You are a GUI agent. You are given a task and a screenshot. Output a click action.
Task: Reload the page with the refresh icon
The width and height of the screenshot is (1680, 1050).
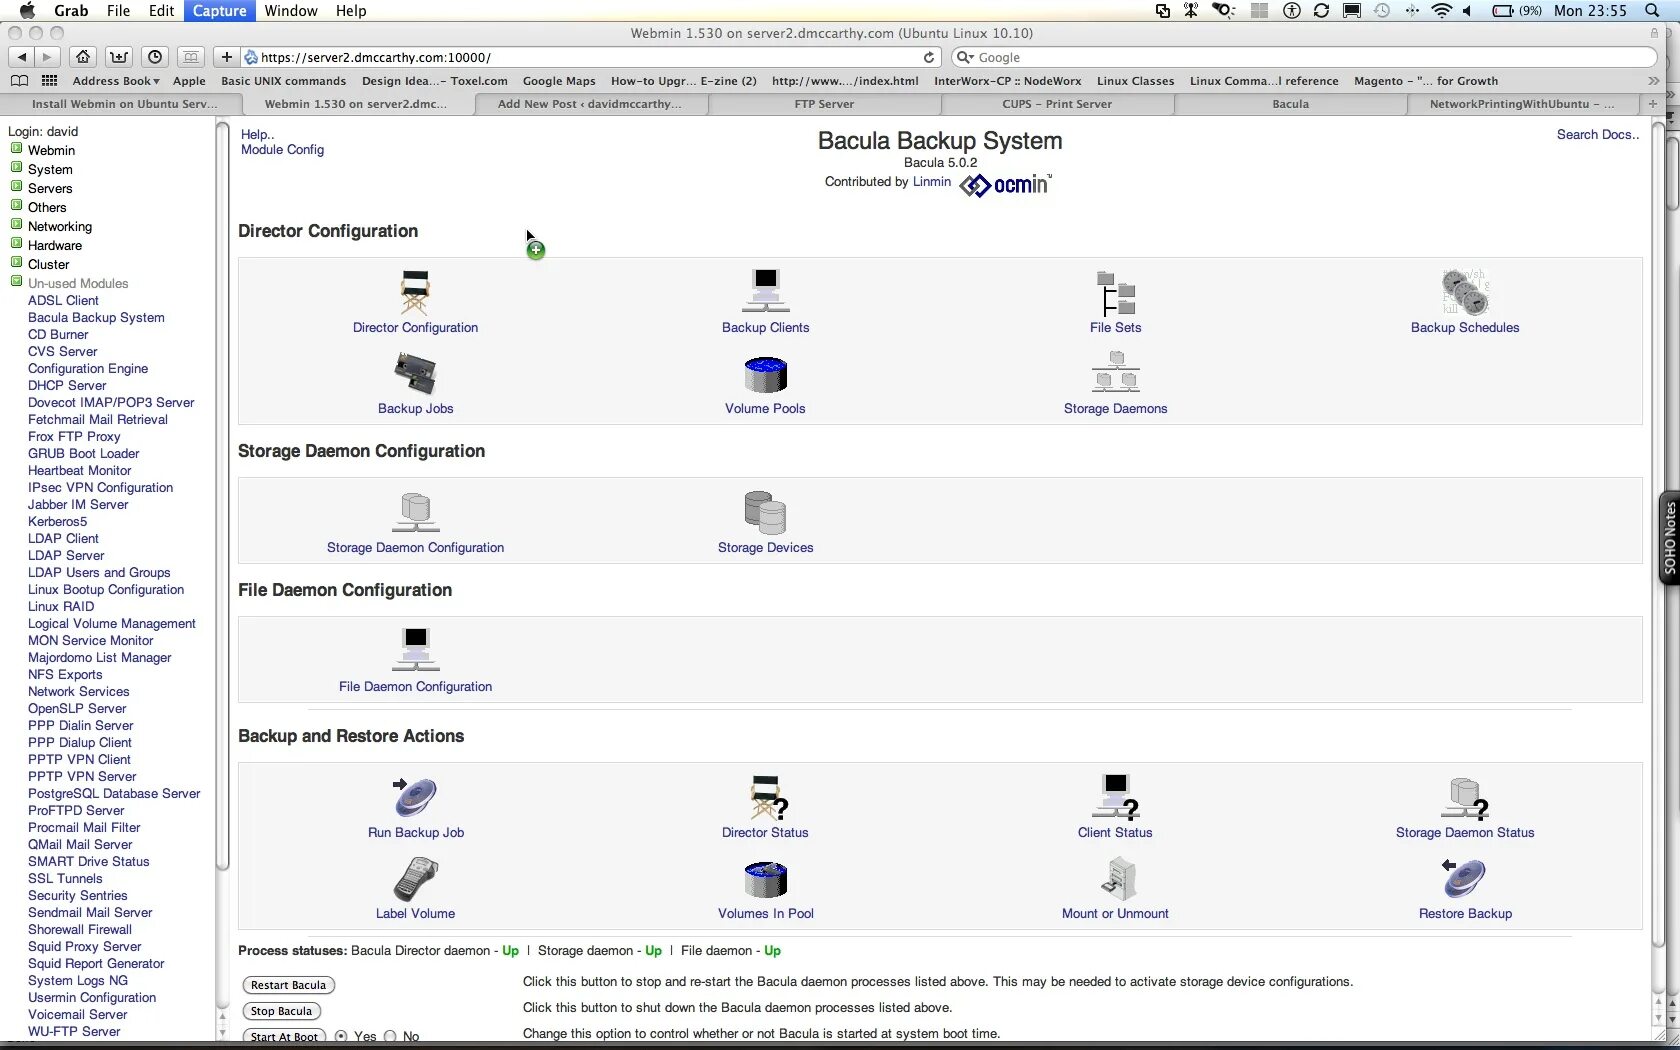929,57
